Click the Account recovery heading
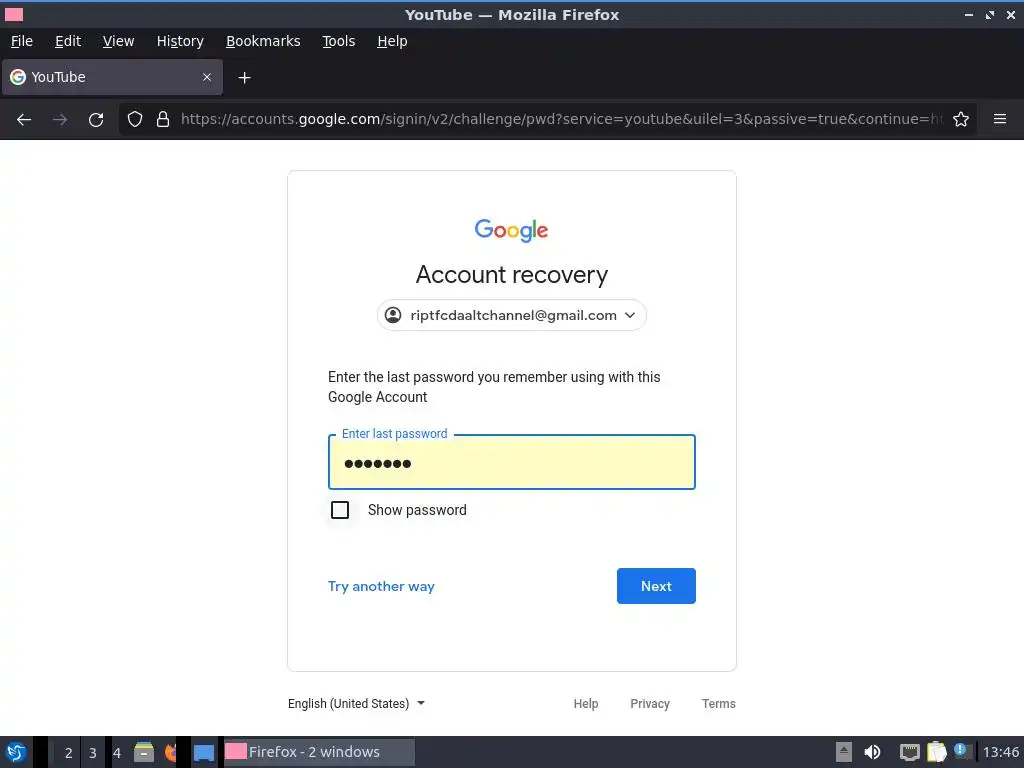The height and width of the screenshot is (768, 1024). coord(511,275)
